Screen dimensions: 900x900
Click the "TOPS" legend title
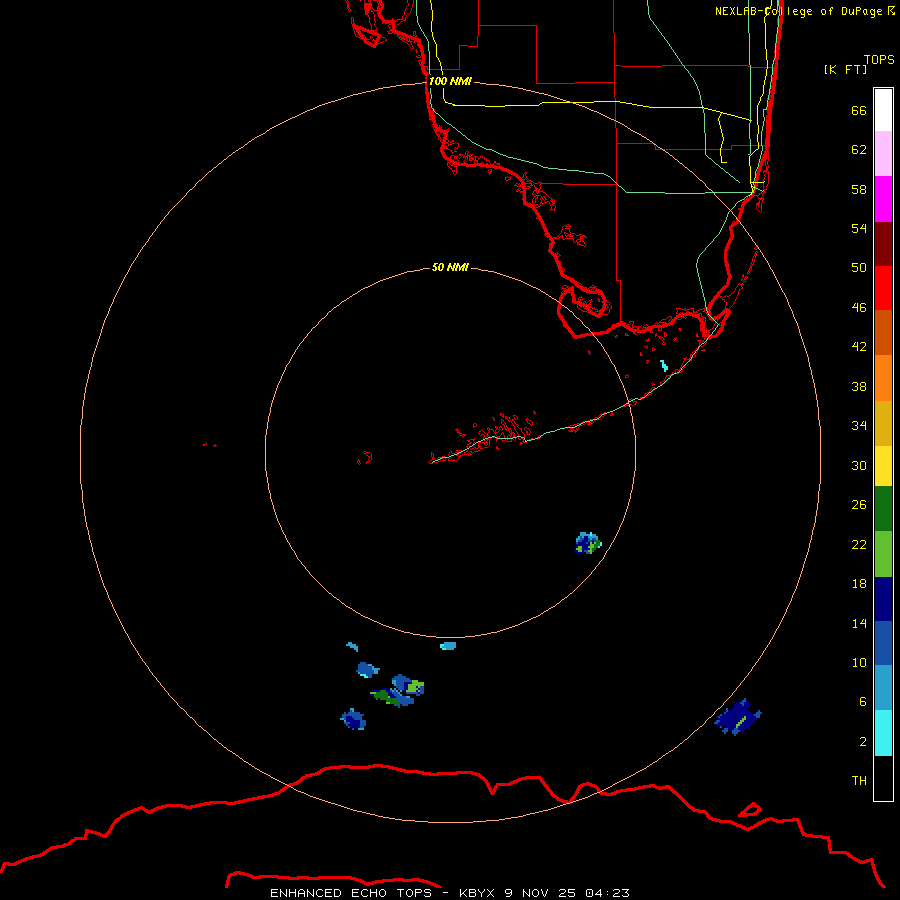click(879, 59)
